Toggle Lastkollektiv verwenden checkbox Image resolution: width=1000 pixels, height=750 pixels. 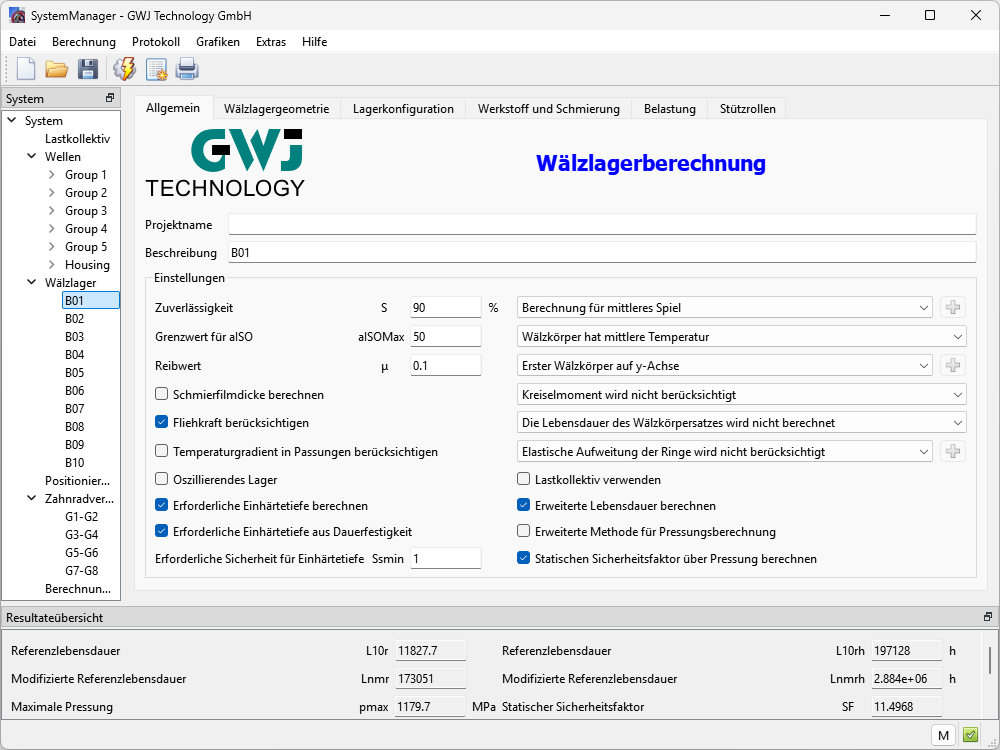523,480
